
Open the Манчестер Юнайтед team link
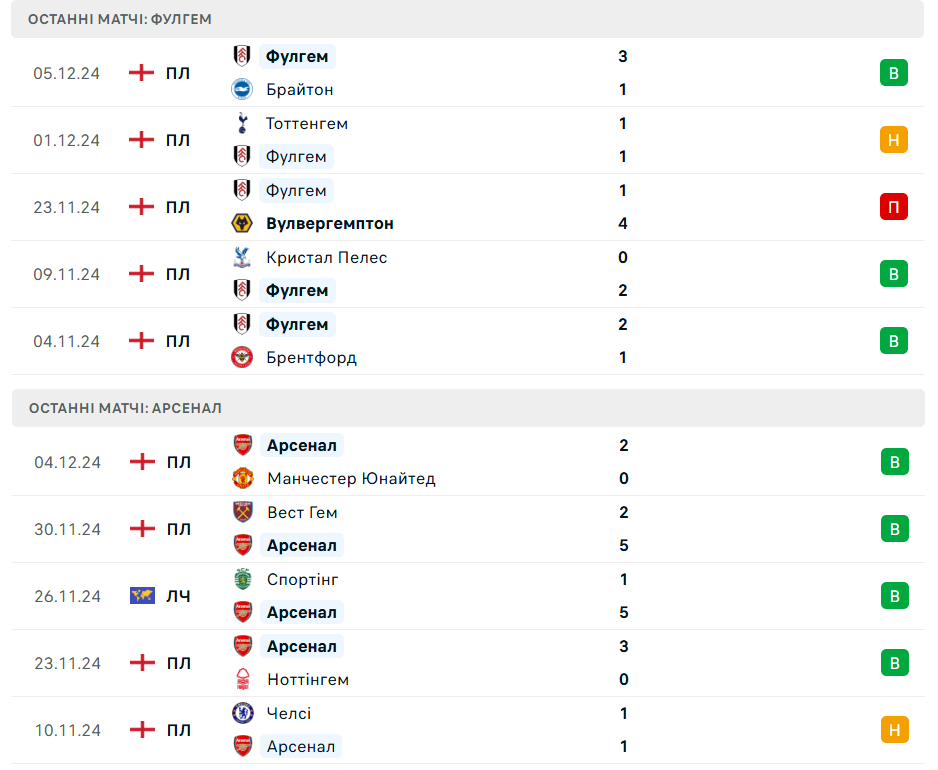[351, 479]
